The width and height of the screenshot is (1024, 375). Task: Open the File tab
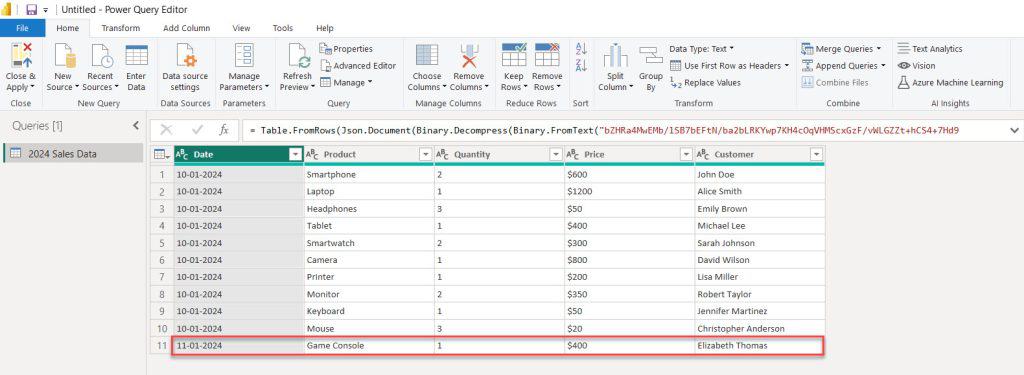click(x=22, y=28)
